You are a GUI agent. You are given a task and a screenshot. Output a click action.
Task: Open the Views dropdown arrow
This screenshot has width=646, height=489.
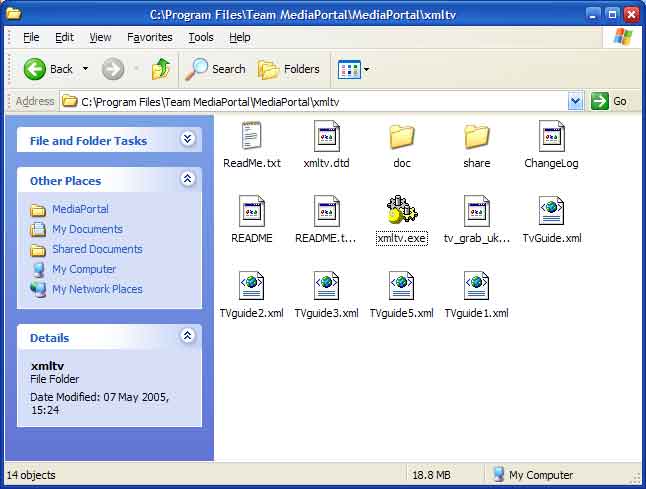pos(366,69)
